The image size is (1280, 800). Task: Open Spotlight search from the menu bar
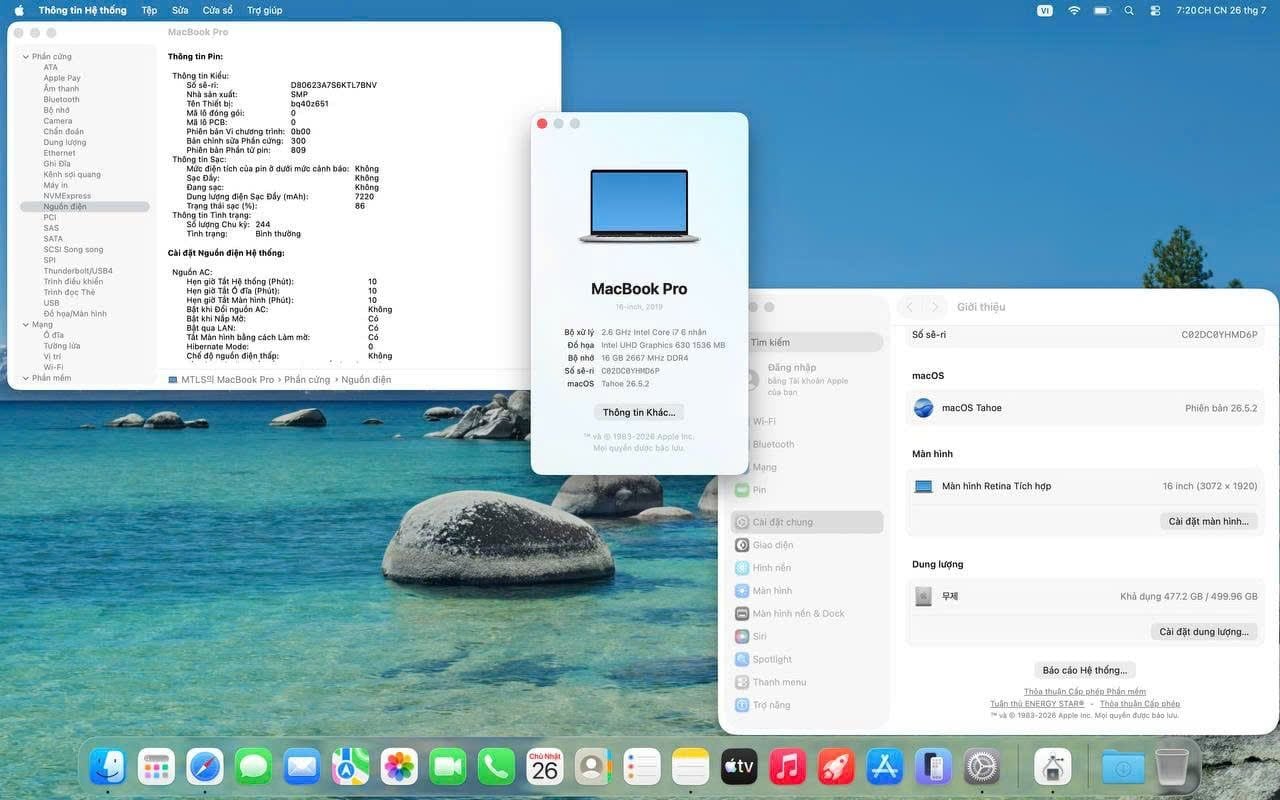[x=1129, y=10]
